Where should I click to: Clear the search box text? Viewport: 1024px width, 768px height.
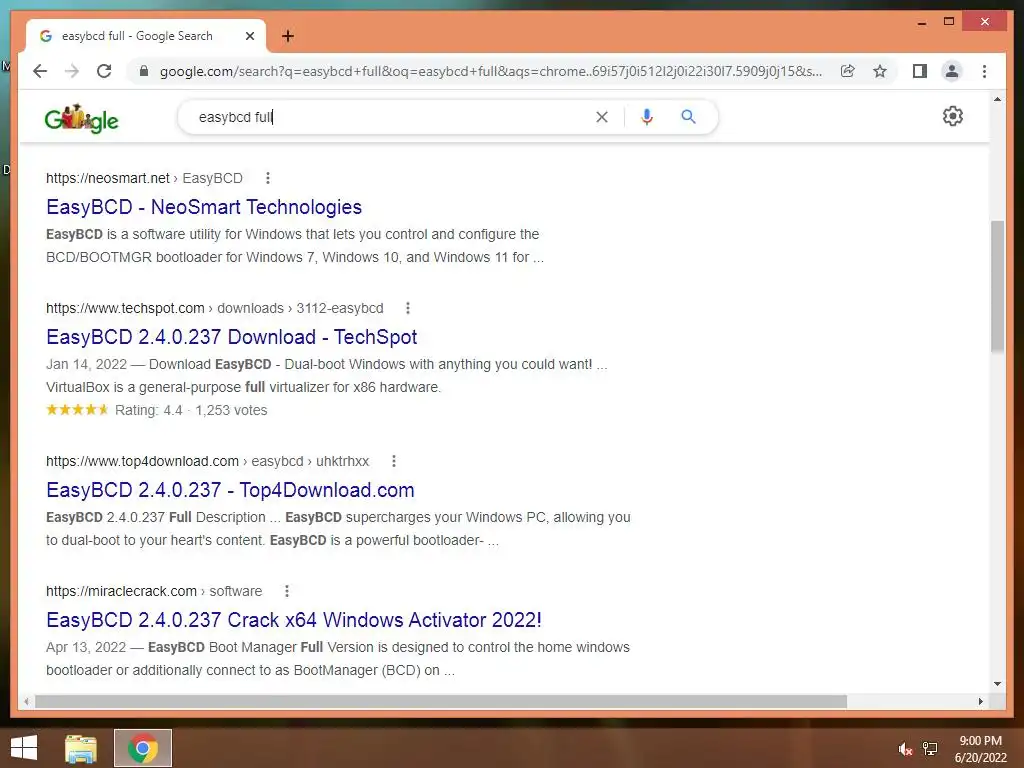pos(601,117)
